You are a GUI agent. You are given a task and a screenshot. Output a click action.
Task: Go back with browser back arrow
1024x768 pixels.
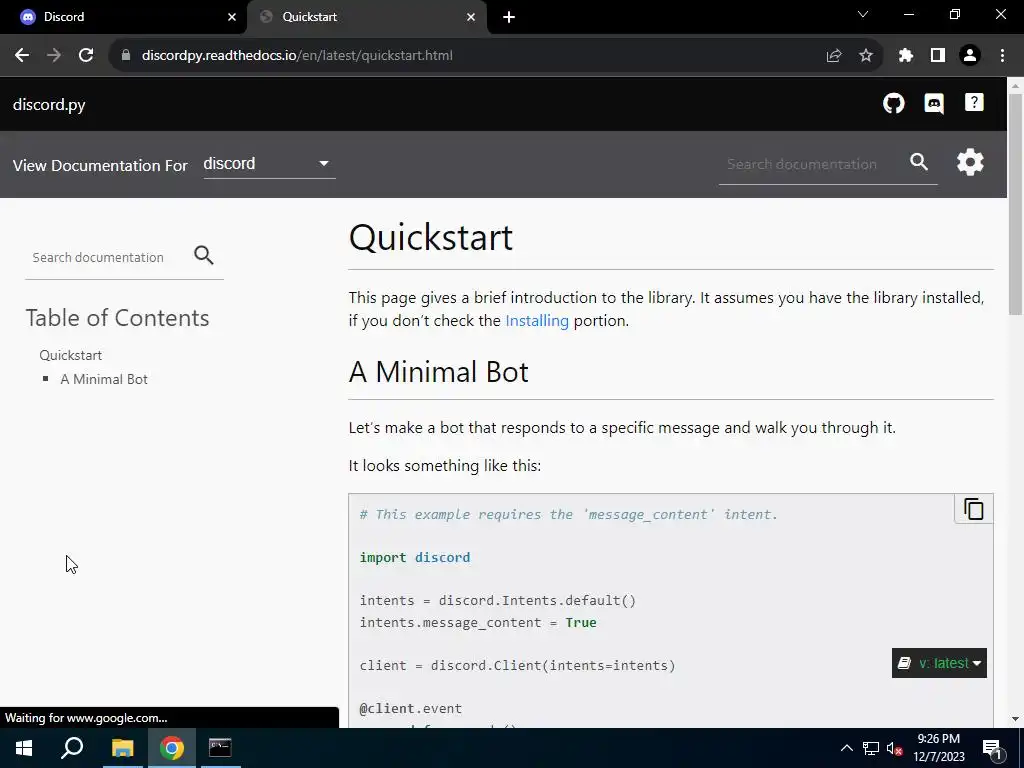pos(22,56)
